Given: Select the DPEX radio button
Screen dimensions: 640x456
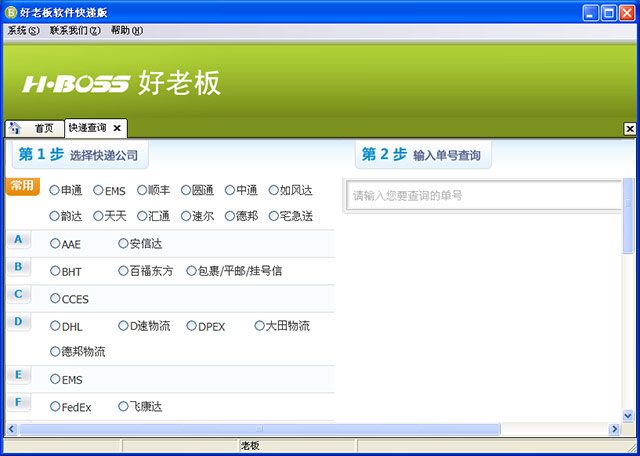Looking at the screenshot, I should click(191, 326).
